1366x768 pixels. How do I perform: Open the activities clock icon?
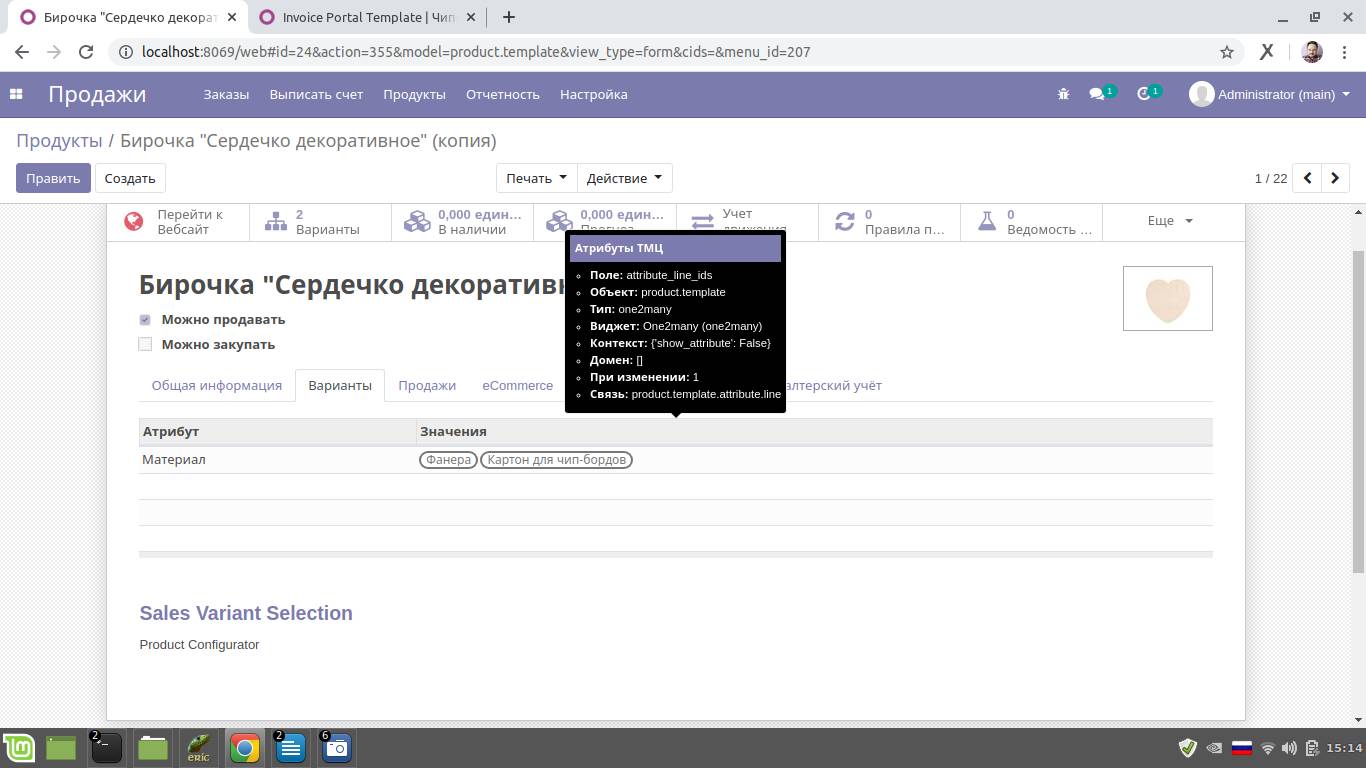(1145, 94)
